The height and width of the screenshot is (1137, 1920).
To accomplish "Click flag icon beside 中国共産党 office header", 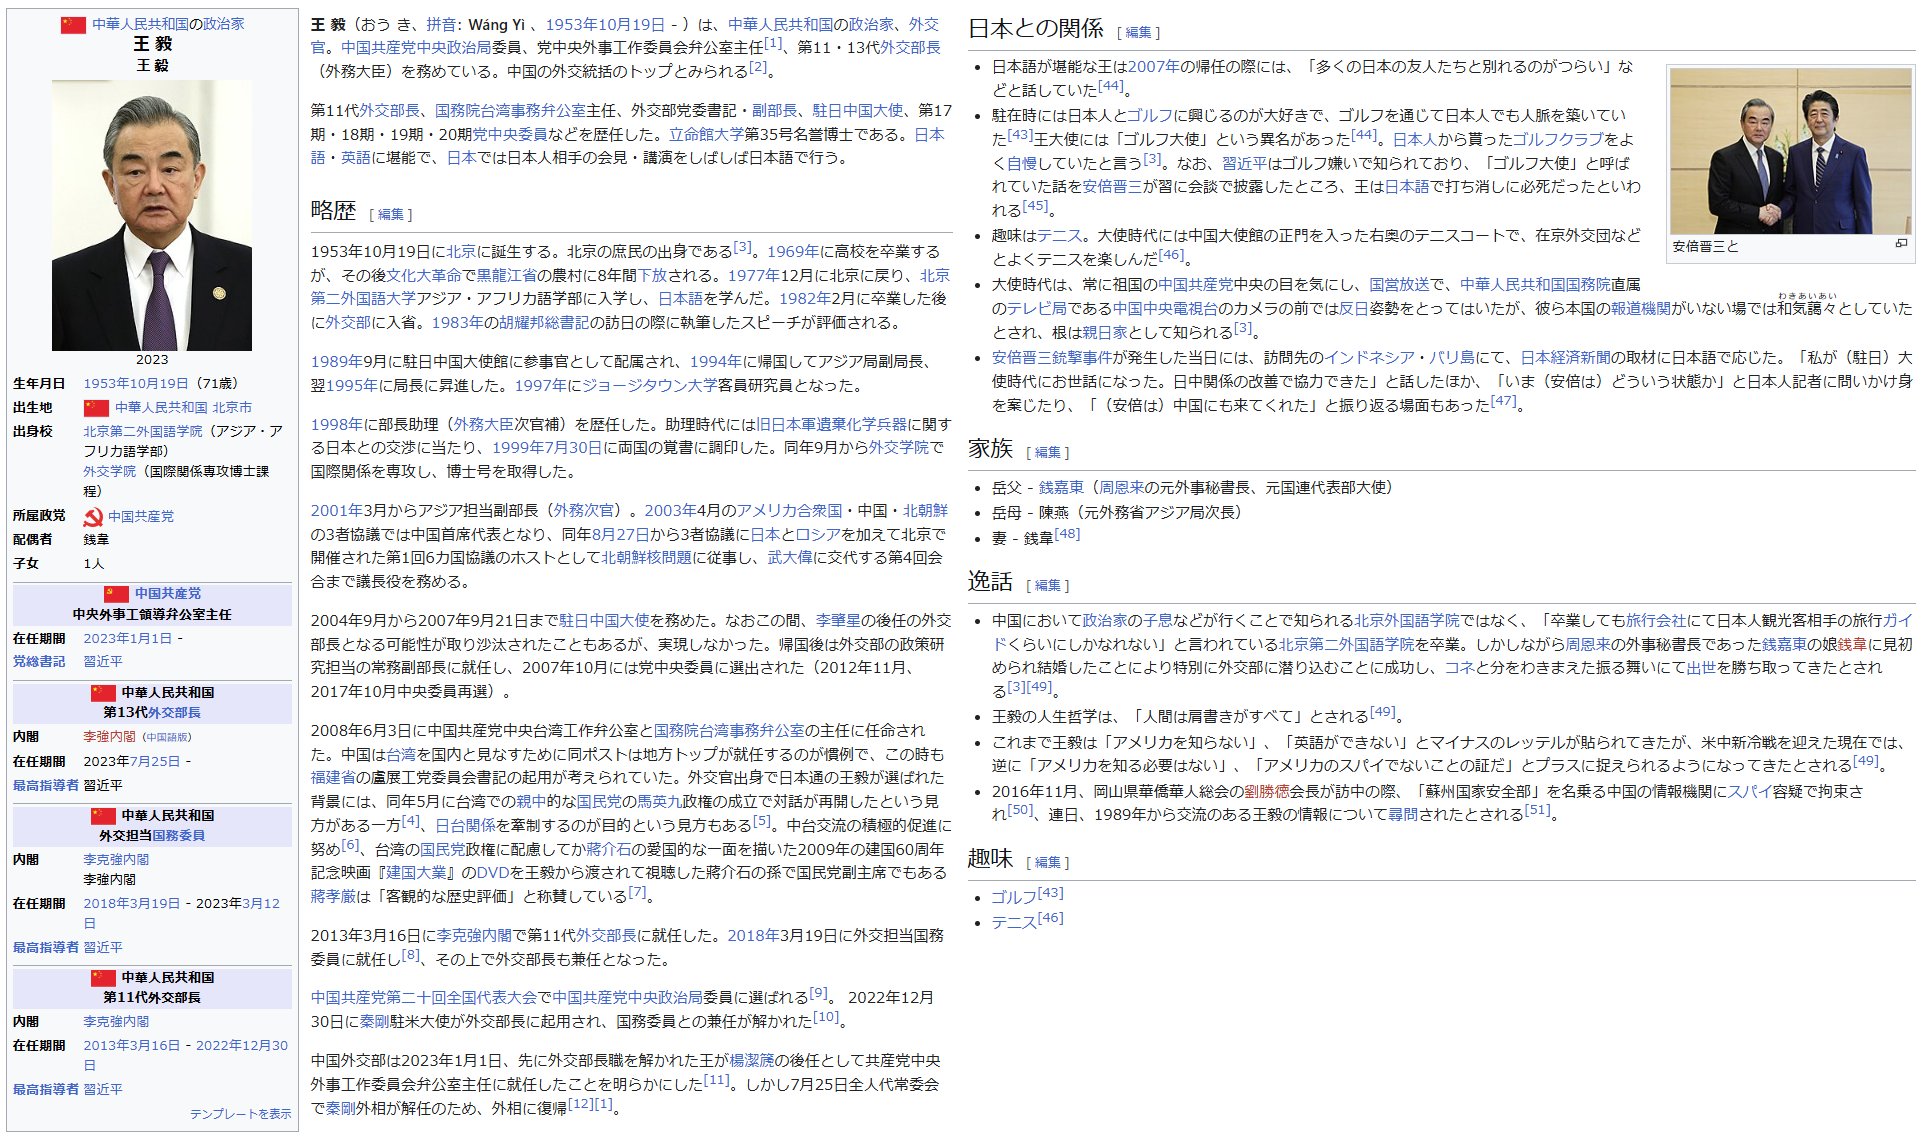I will [117, 594].
